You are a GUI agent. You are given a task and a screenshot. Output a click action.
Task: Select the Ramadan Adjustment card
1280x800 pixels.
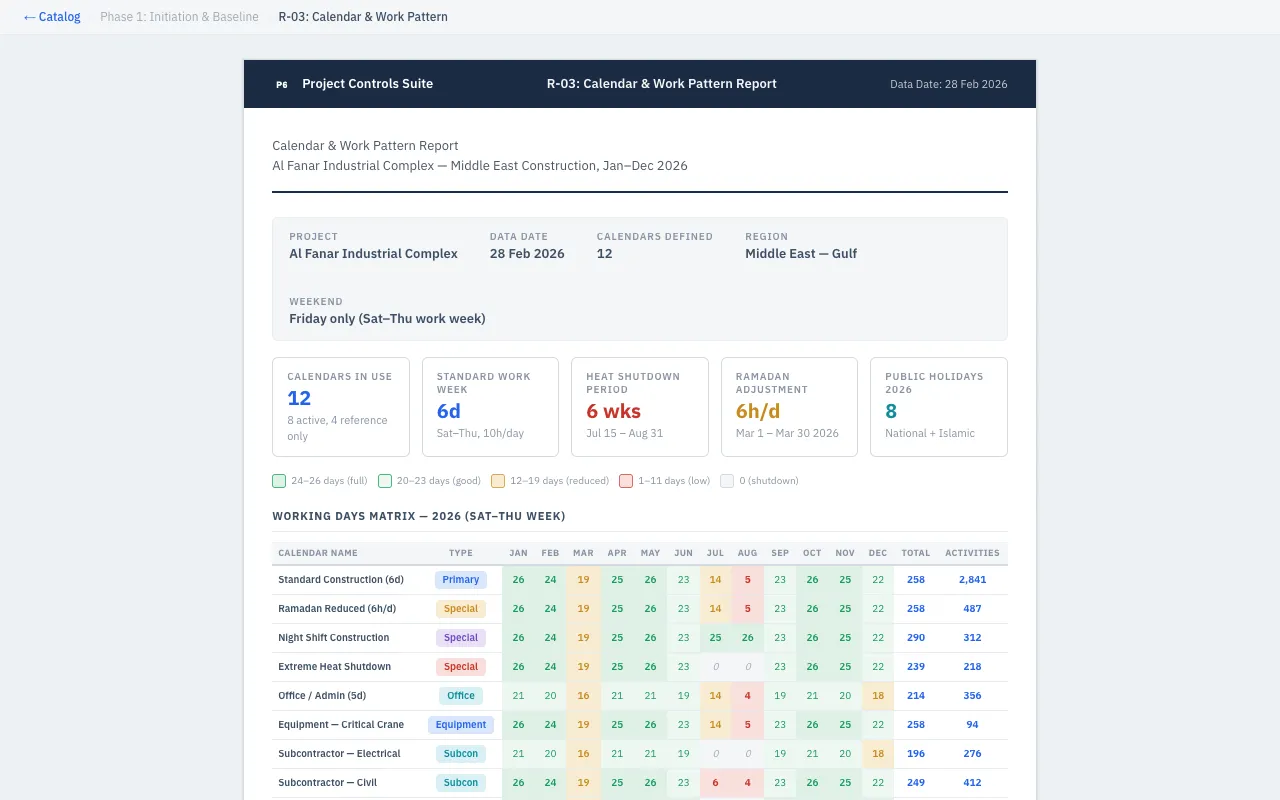[x=789, y=407]
